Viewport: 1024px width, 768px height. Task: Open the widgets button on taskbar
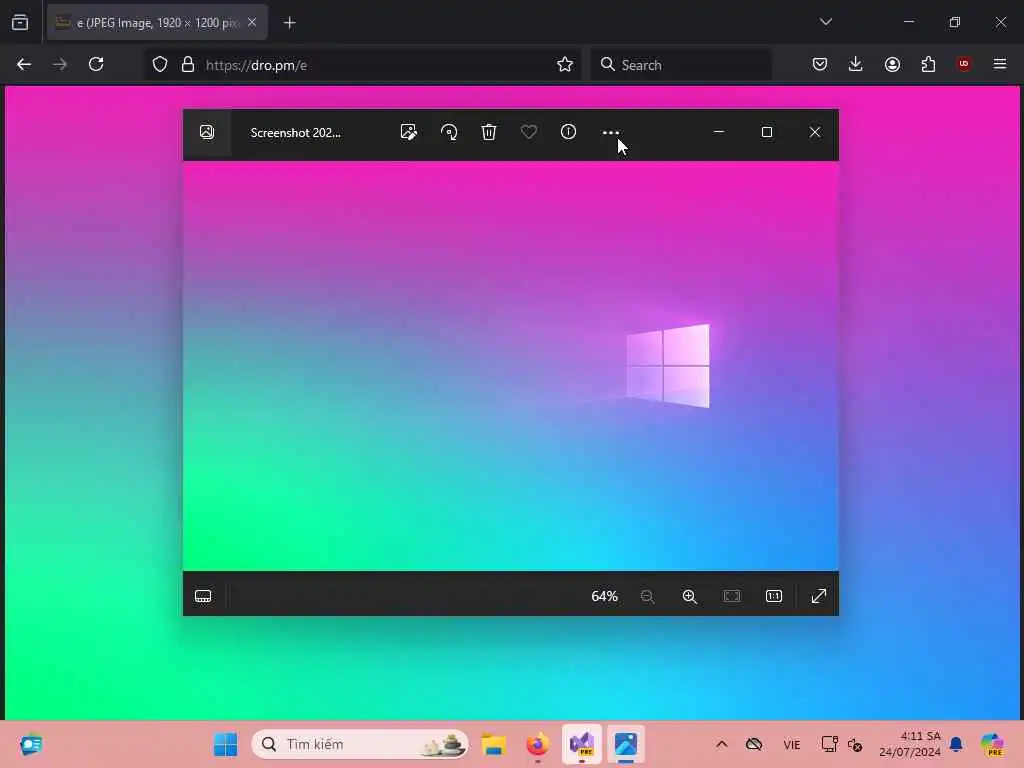coord(31,744)
